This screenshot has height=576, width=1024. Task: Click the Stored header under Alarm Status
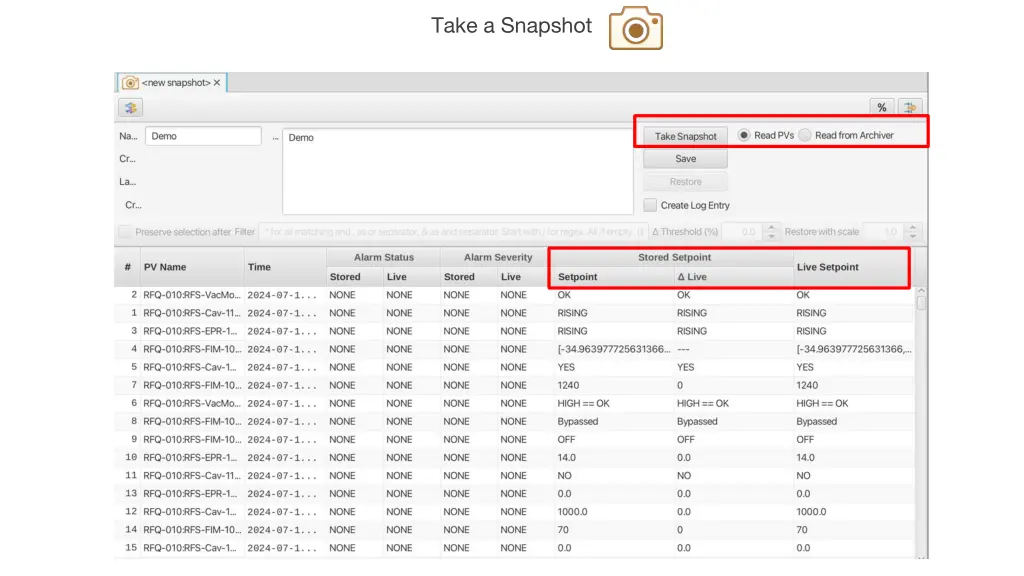(x=355, y=277)
